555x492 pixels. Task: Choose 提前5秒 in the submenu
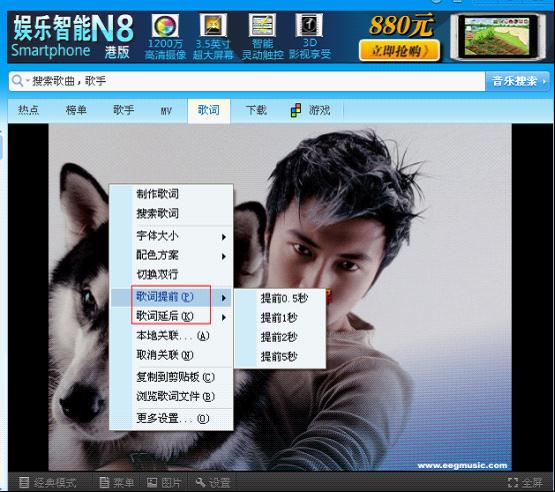point(280,356)
